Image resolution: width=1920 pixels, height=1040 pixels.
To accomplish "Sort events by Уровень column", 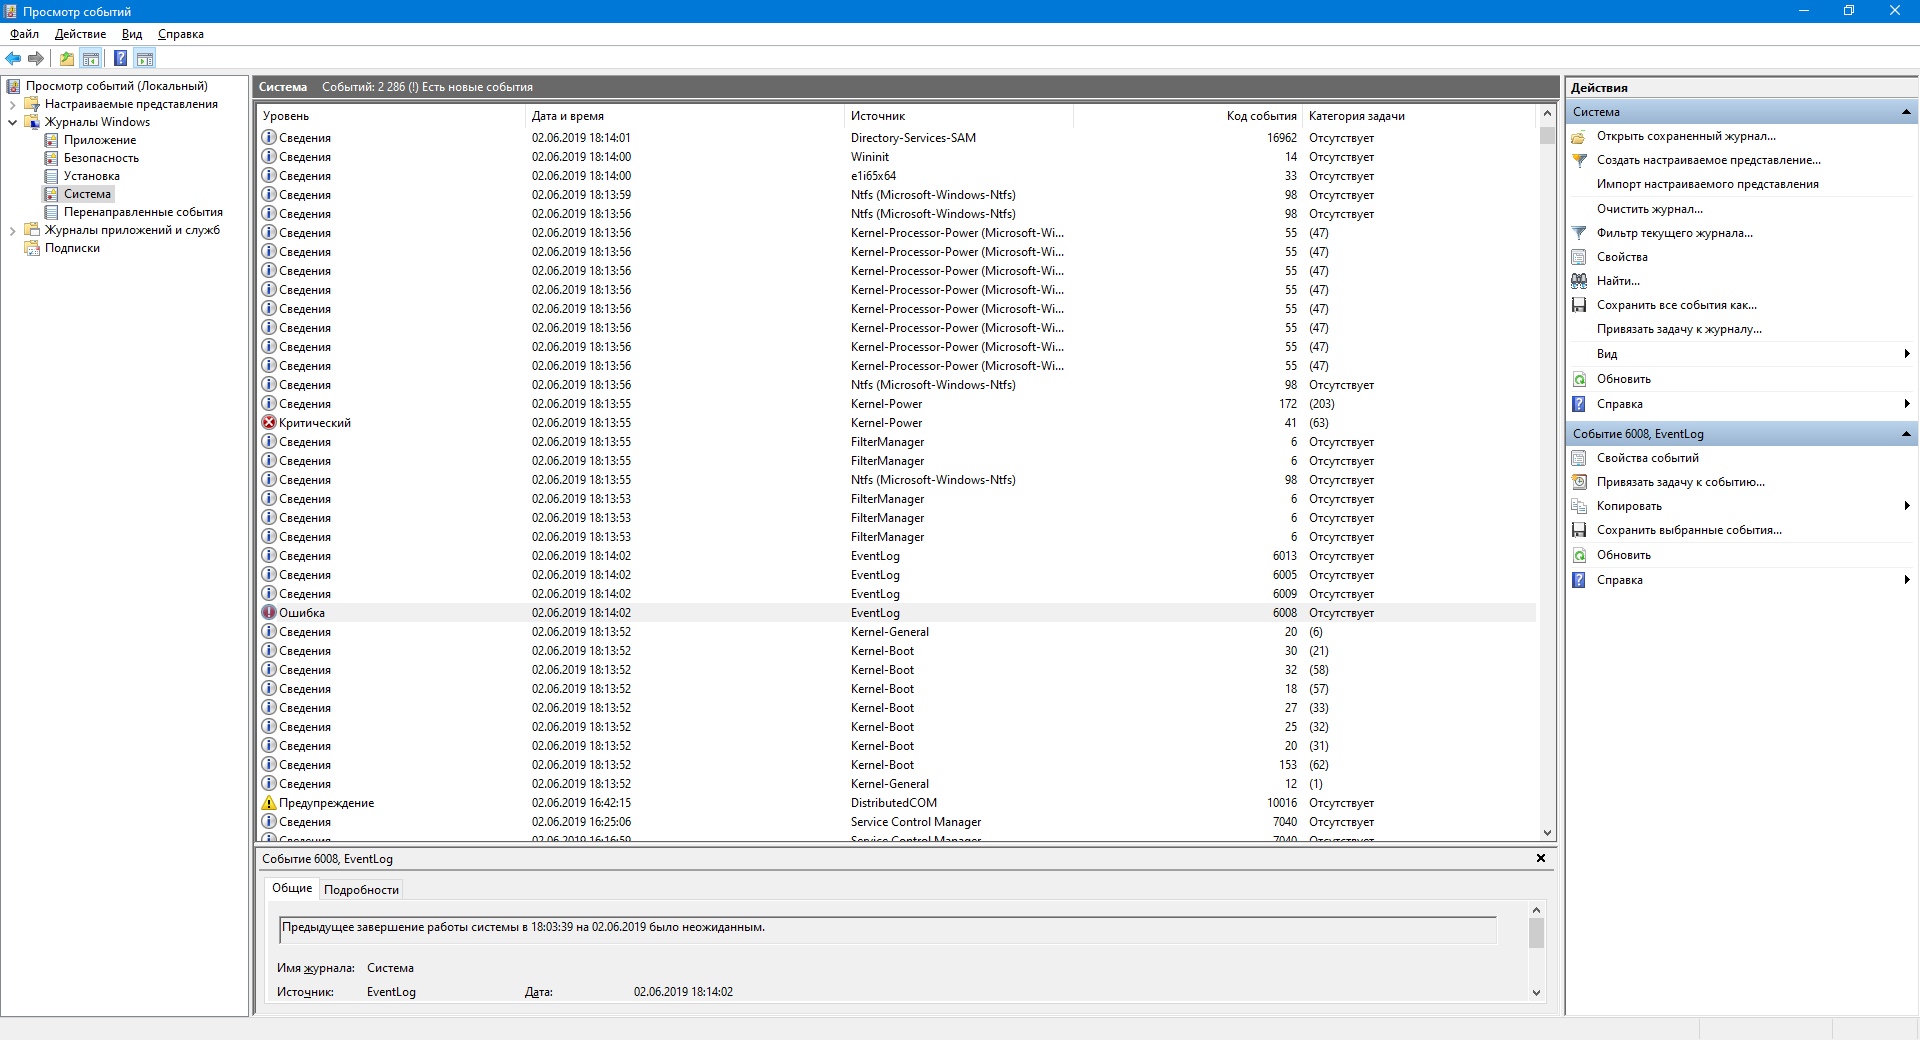I will [391, 116].
